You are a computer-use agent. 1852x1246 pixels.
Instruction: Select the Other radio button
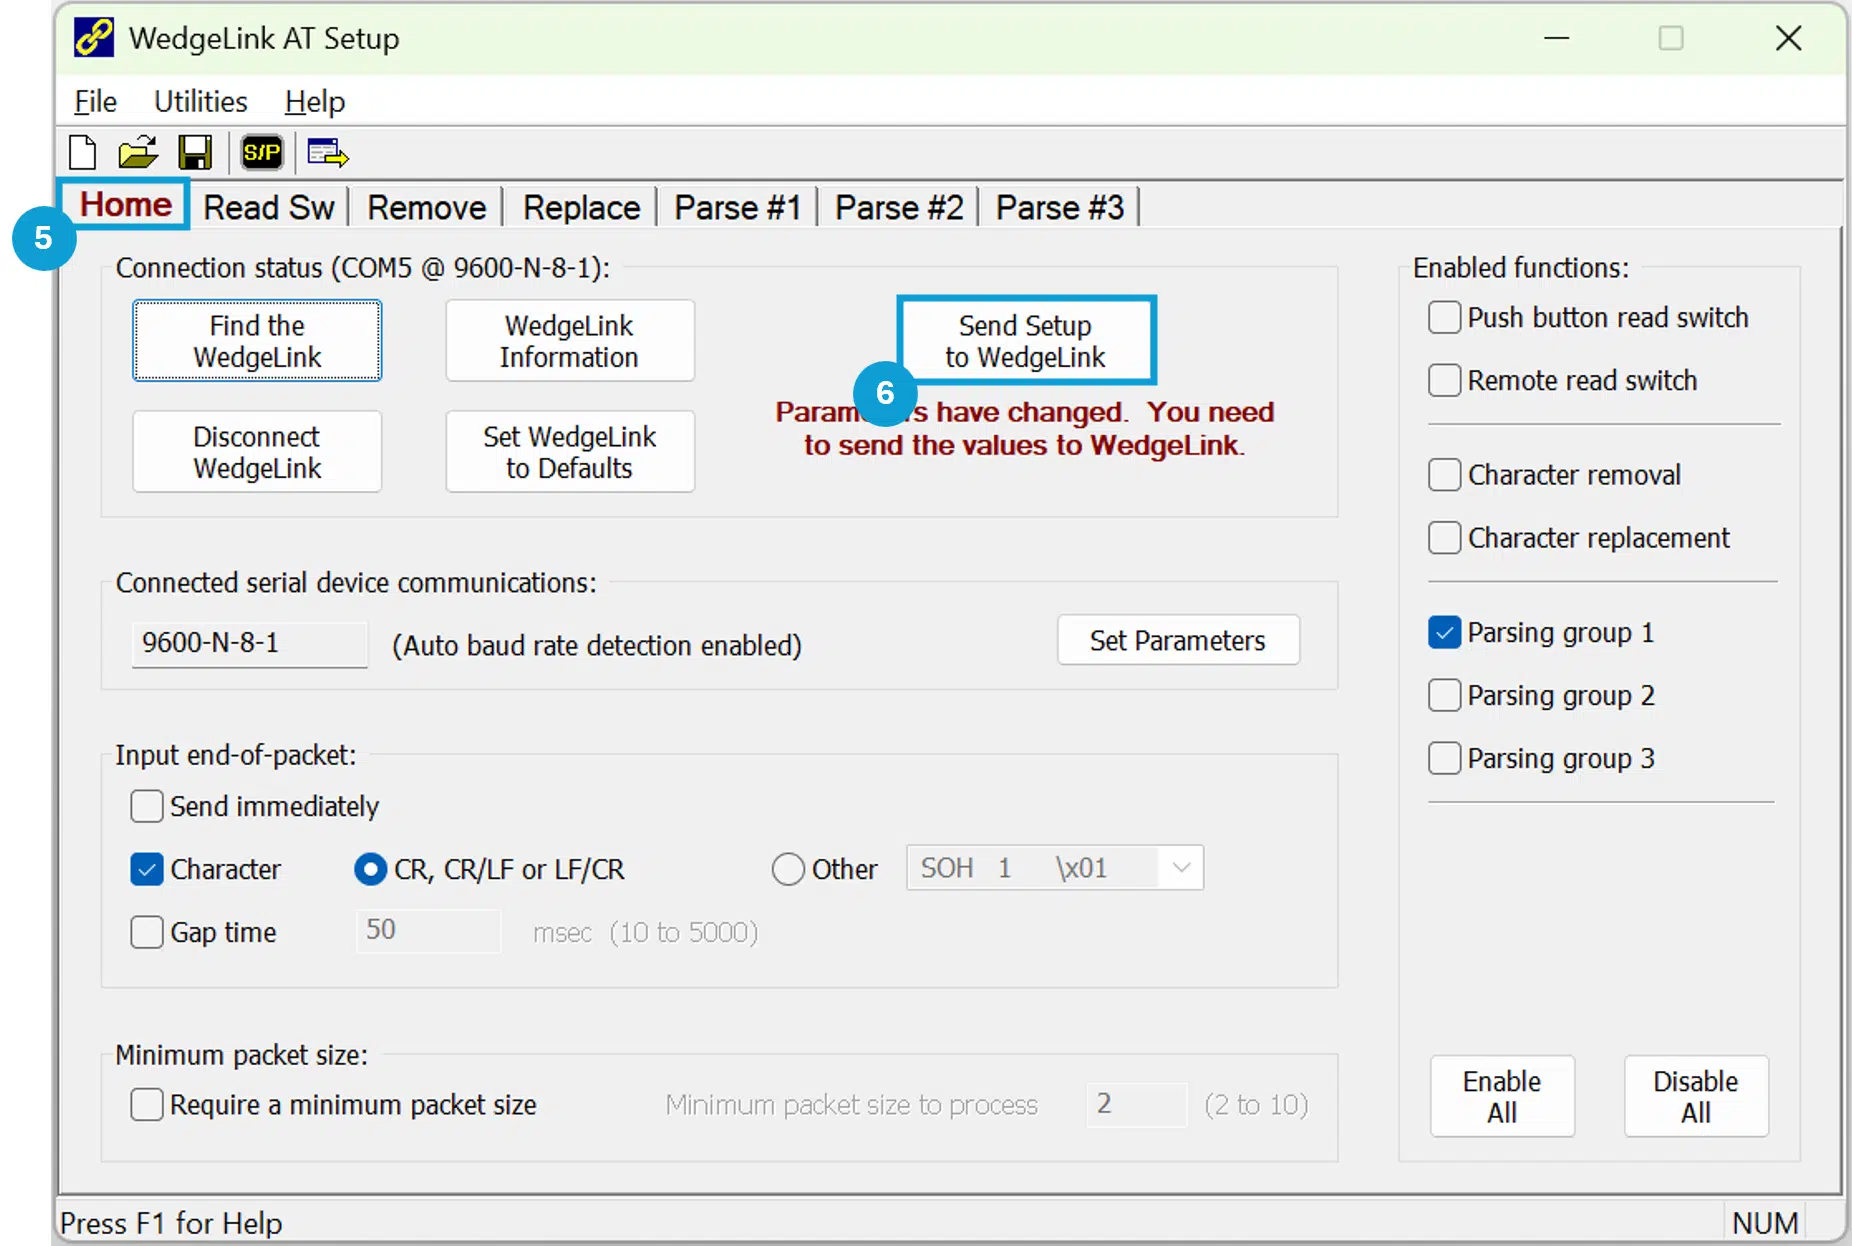788,869
